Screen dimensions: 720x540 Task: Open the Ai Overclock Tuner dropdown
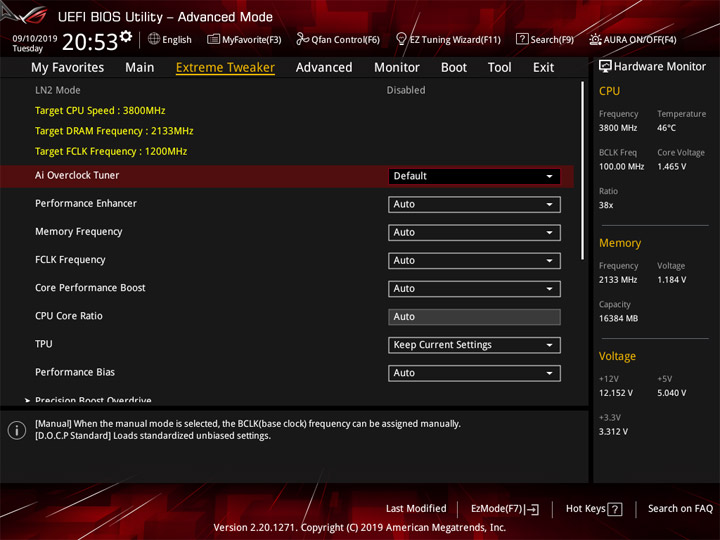point(474,176)
